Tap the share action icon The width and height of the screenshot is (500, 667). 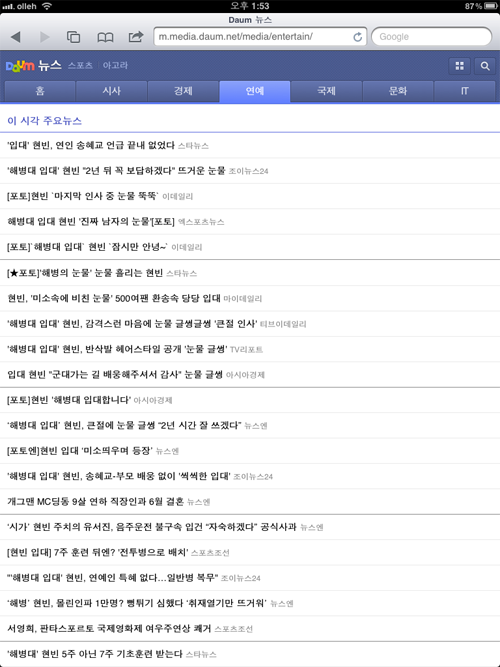tap(136, 37)
